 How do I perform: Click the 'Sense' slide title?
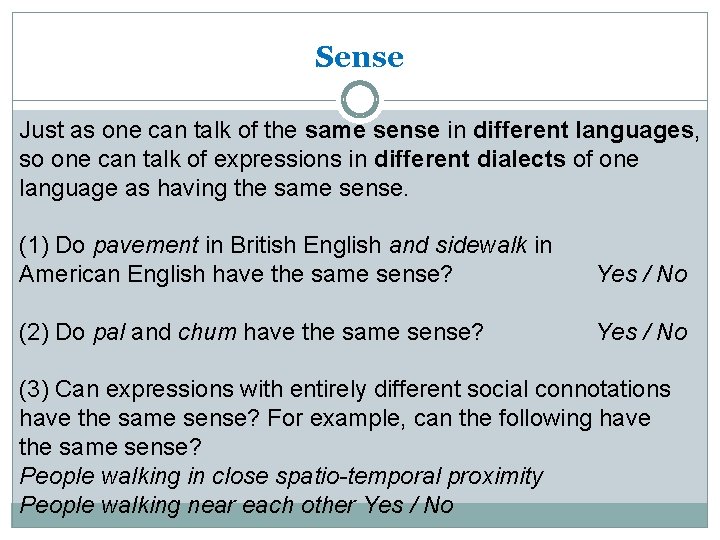coord(359,58)
